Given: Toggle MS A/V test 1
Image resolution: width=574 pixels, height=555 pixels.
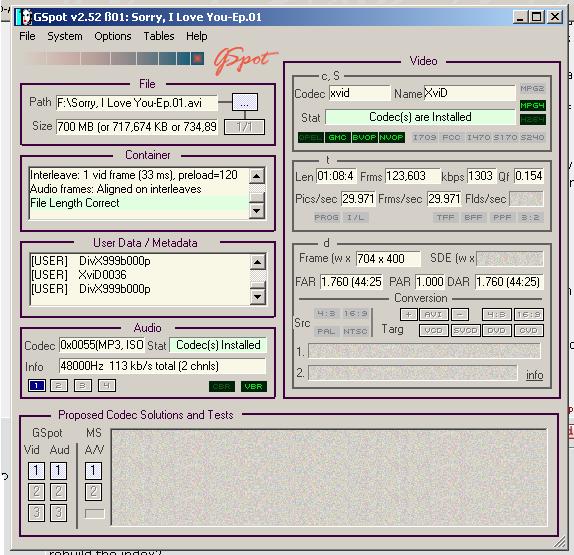Looking at the screenshot, I should (x=93, y=470).
